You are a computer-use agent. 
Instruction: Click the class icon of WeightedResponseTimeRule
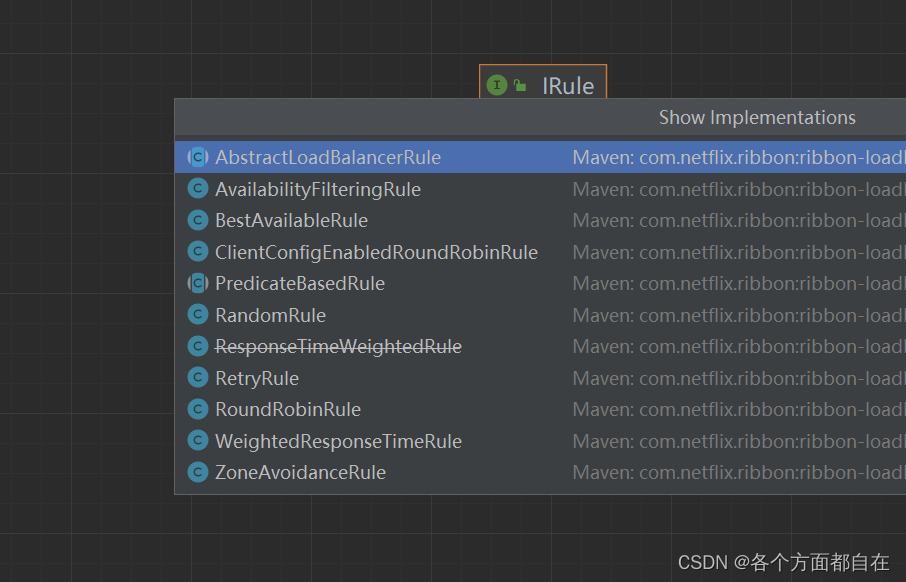tap(198, 440)
